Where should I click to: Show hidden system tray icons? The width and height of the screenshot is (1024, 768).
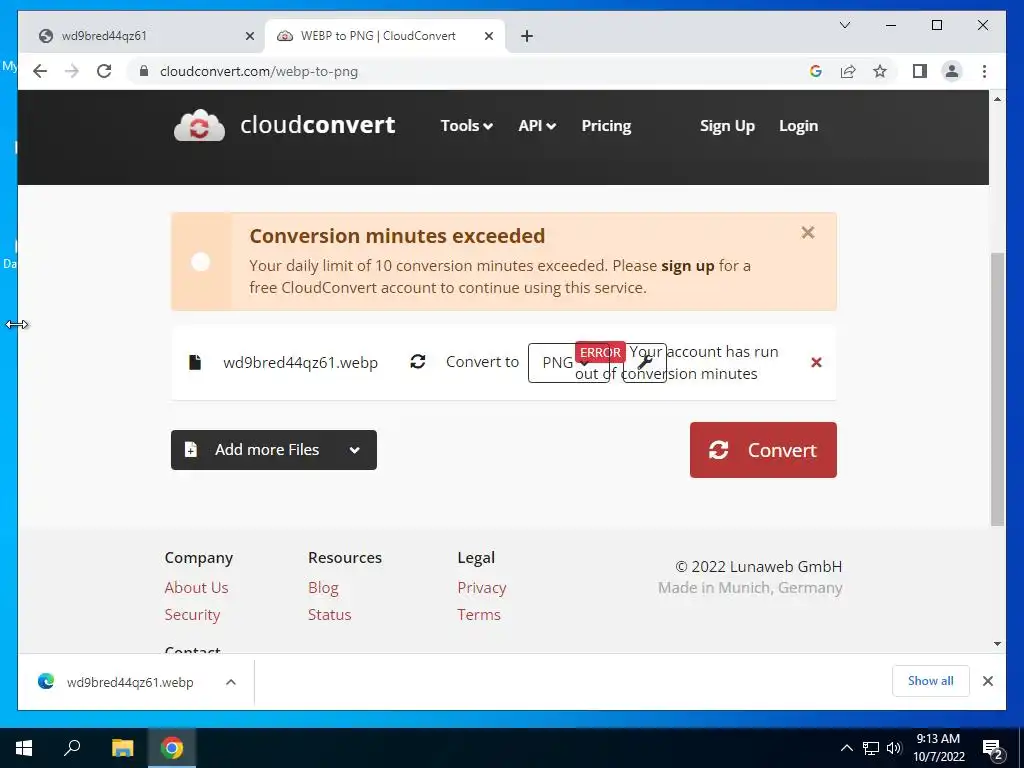[x=846, y=748]
